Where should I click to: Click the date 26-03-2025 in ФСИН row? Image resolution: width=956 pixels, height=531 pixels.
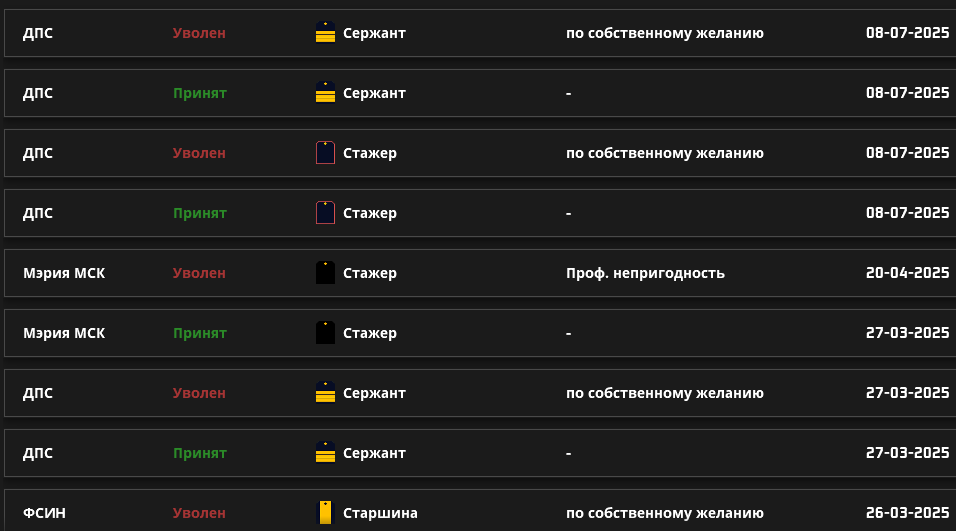(907, 513)
